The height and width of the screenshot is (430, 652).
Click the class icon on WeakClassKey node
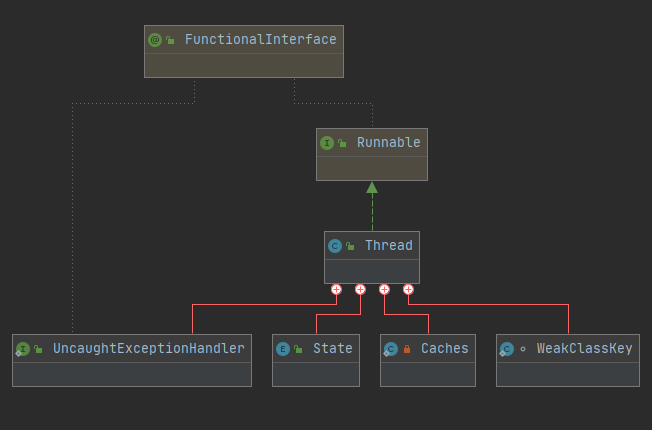point(506,349)
